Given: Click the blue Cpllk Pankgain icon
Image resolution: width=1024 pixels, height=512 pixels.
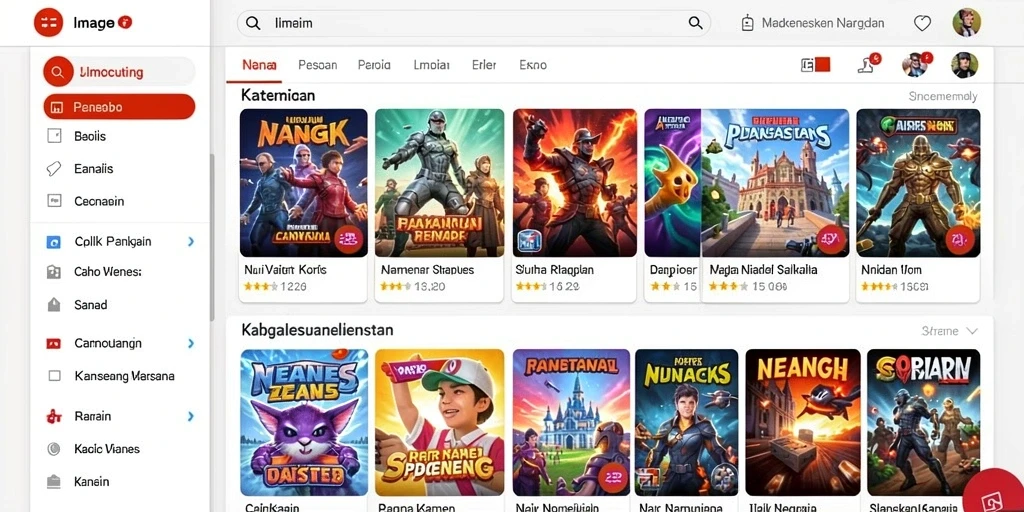Looking at the screenshot, I should point(54,242).
